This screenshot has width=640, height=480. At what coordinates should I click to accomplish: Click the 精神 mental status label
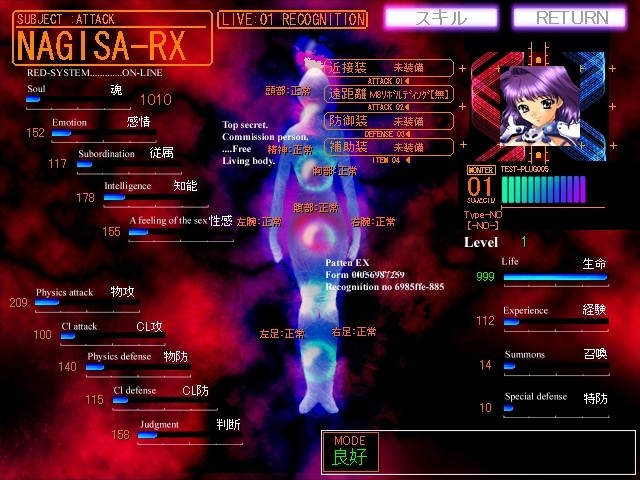point(289,149)
